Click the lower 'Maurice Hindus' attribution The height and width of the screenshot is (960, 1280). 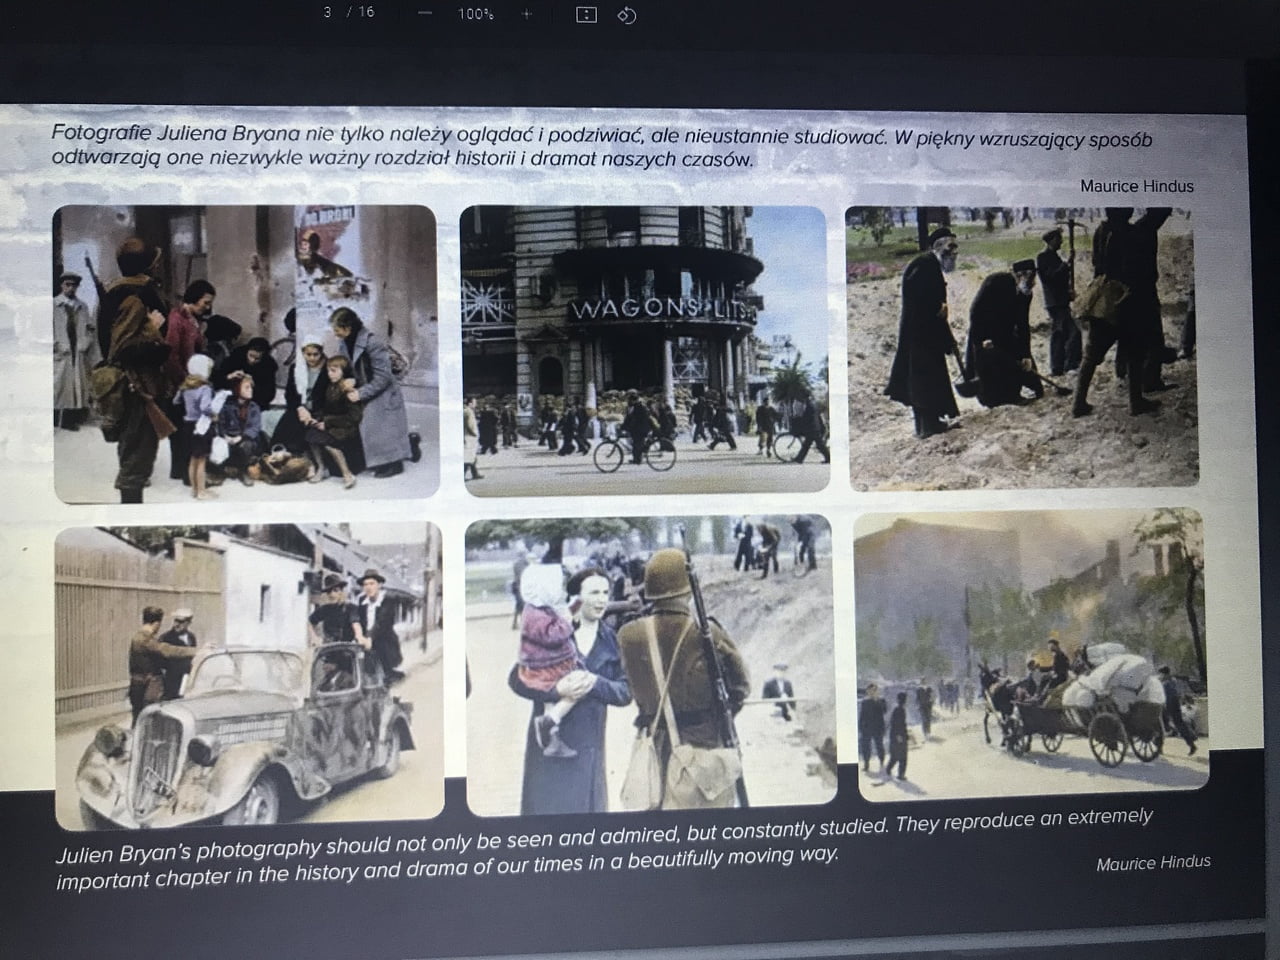coord(1152,863)
